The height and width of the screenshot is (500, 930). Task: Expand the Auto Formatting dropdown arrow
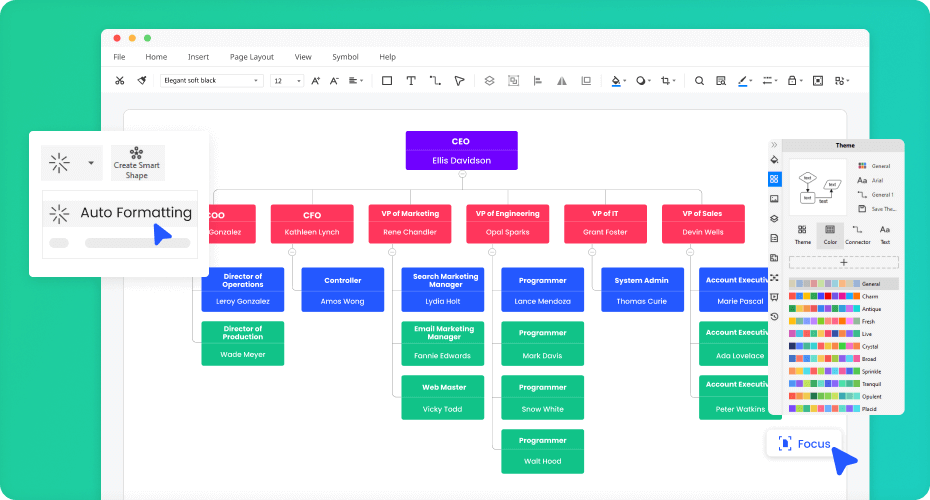[x=91, y=163]
